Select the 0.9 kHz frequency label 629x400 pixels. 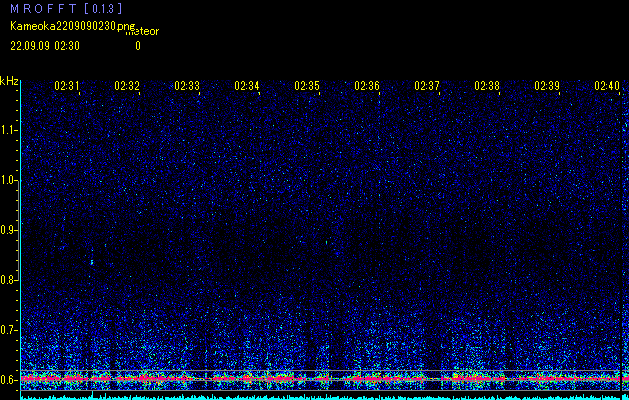click(9, 230)
